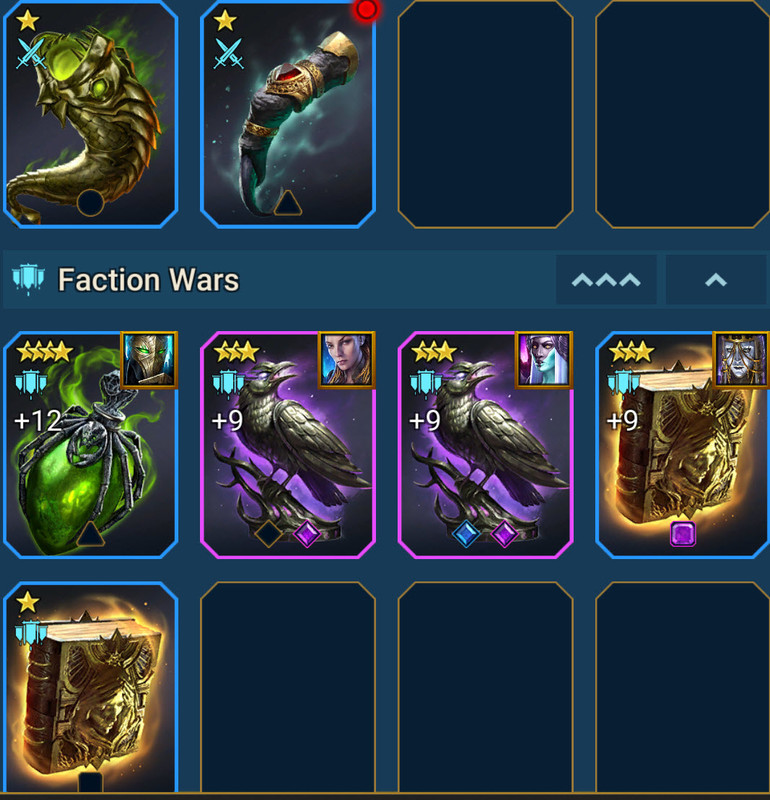Click the blue gem on the second raven relic
Viewport: 770px width, 800px height.
[x=466, y=534]
